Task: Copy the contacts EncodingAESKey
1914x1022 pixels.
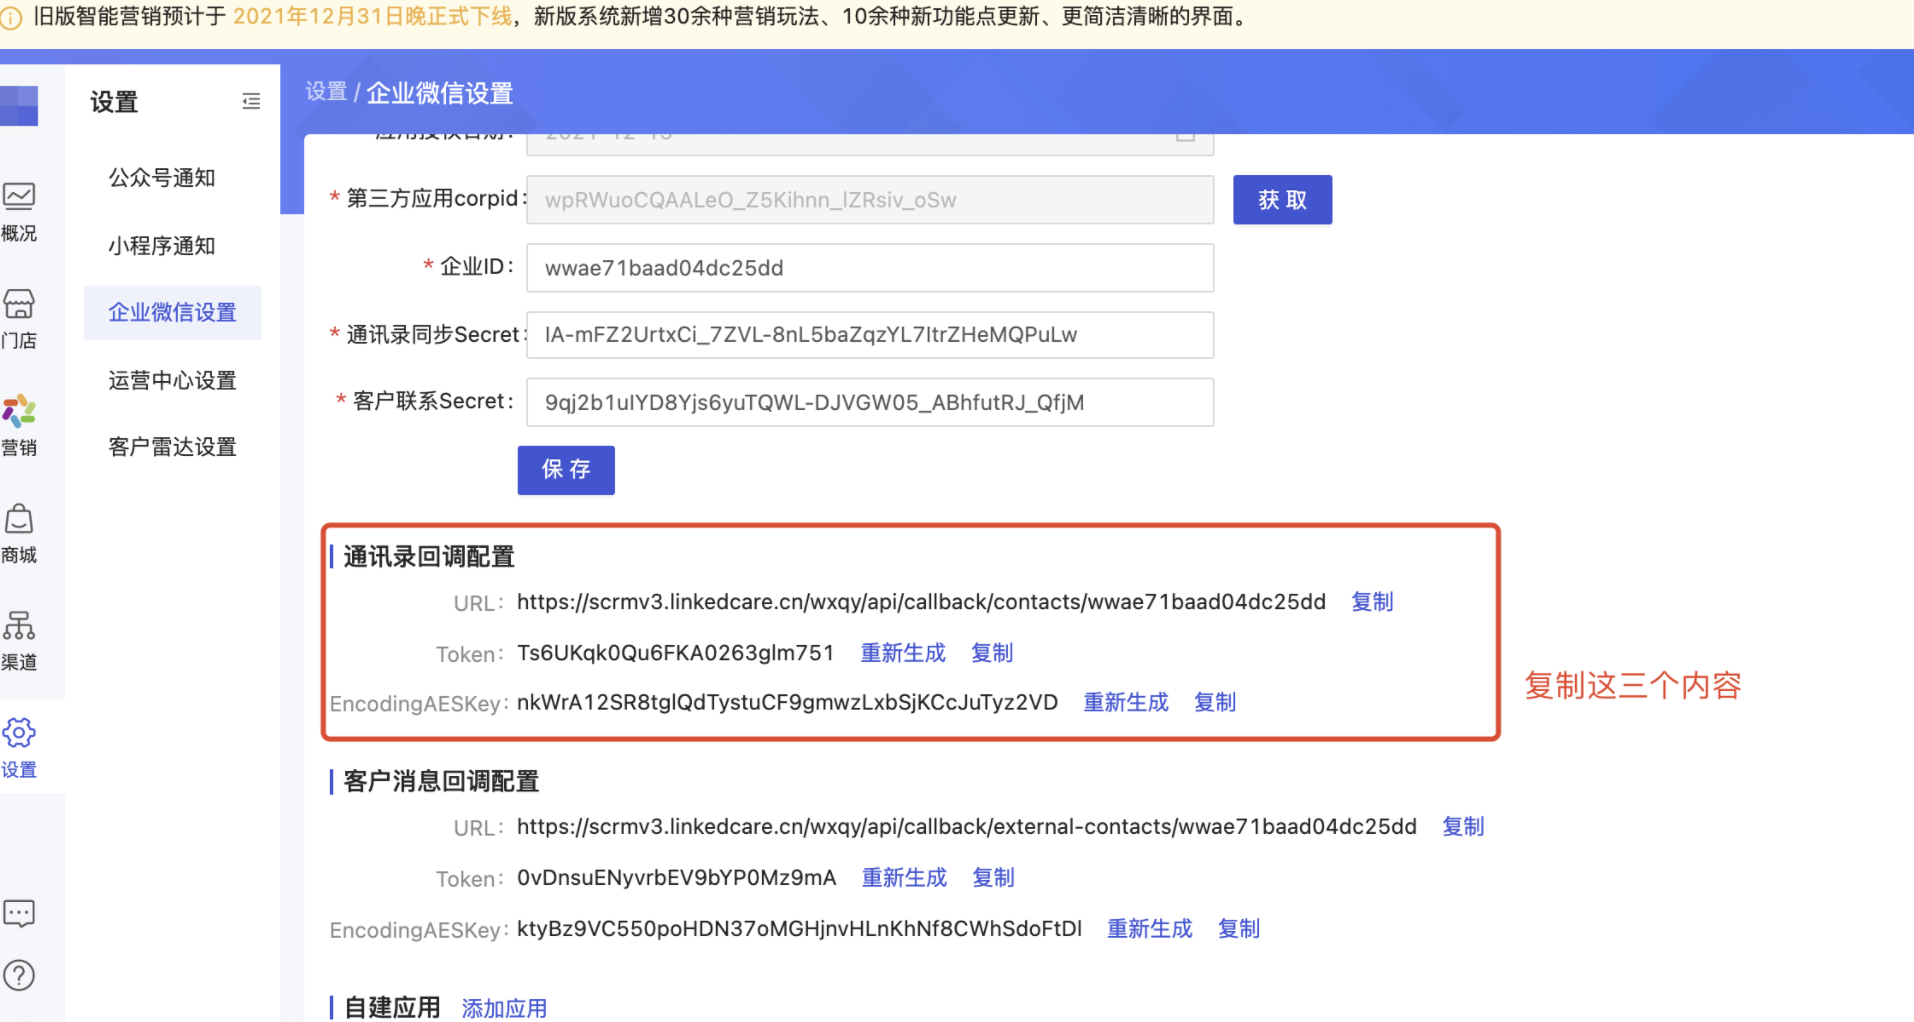Action: [x=1215, y=703]
